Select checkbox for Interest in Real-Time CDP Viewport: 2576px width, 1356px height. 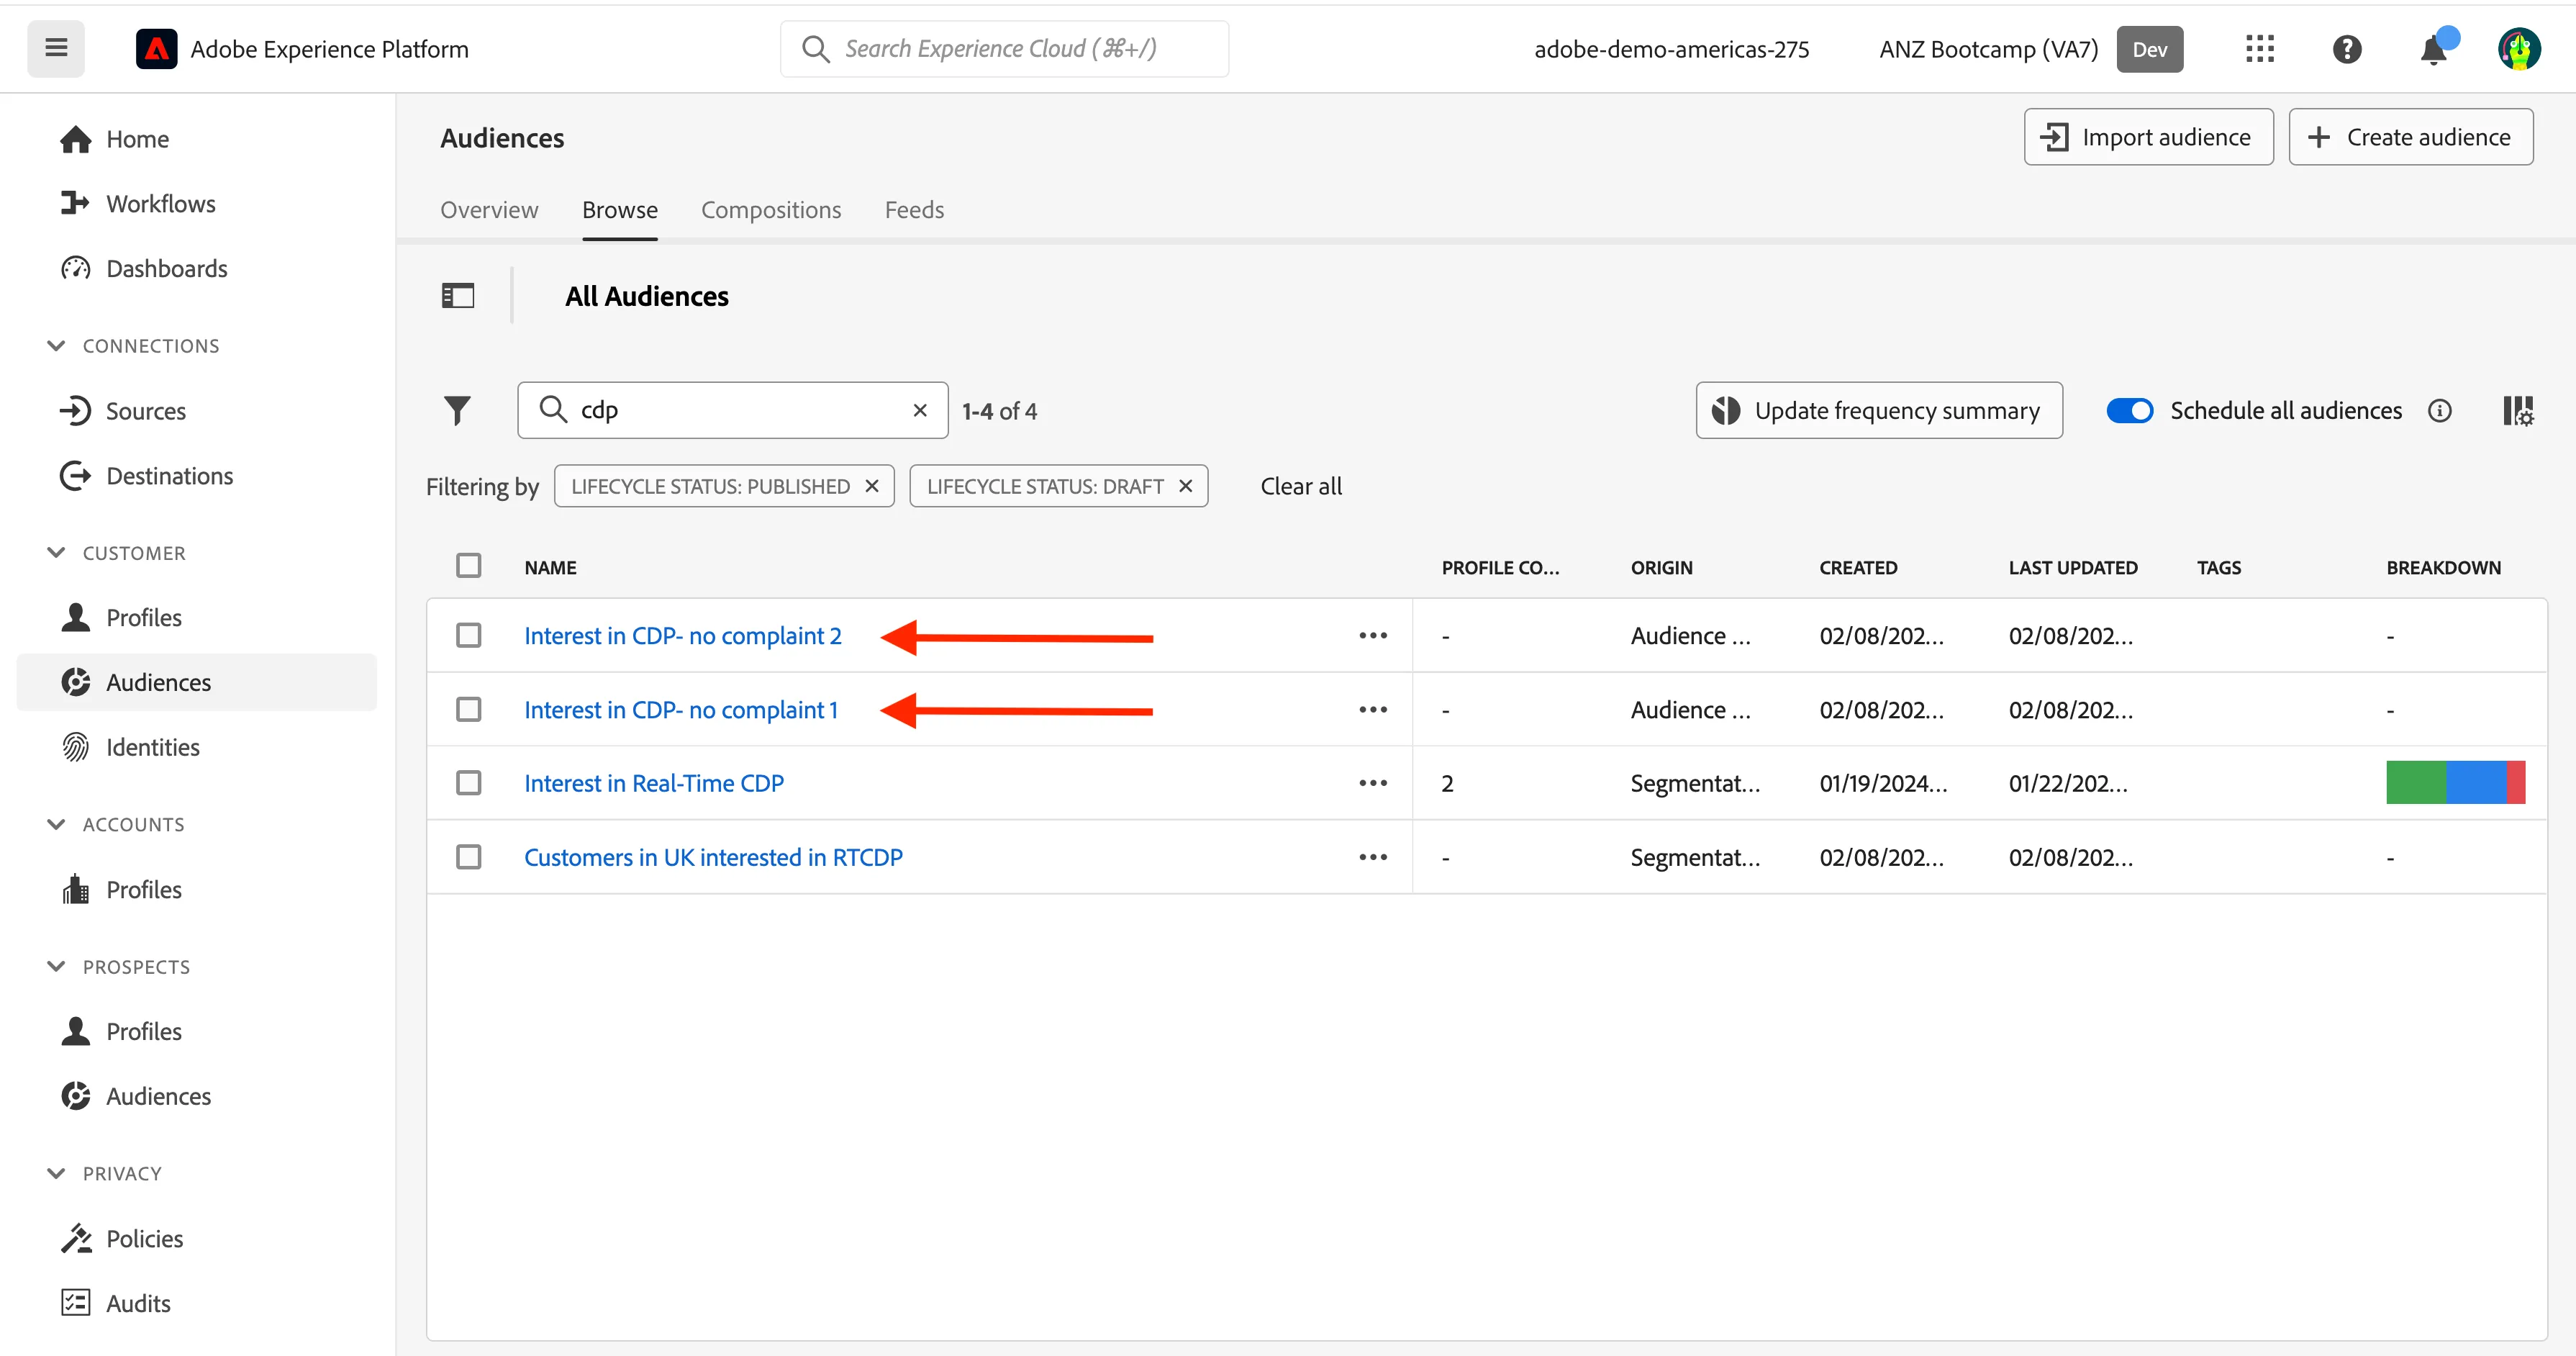click(468, 783)
